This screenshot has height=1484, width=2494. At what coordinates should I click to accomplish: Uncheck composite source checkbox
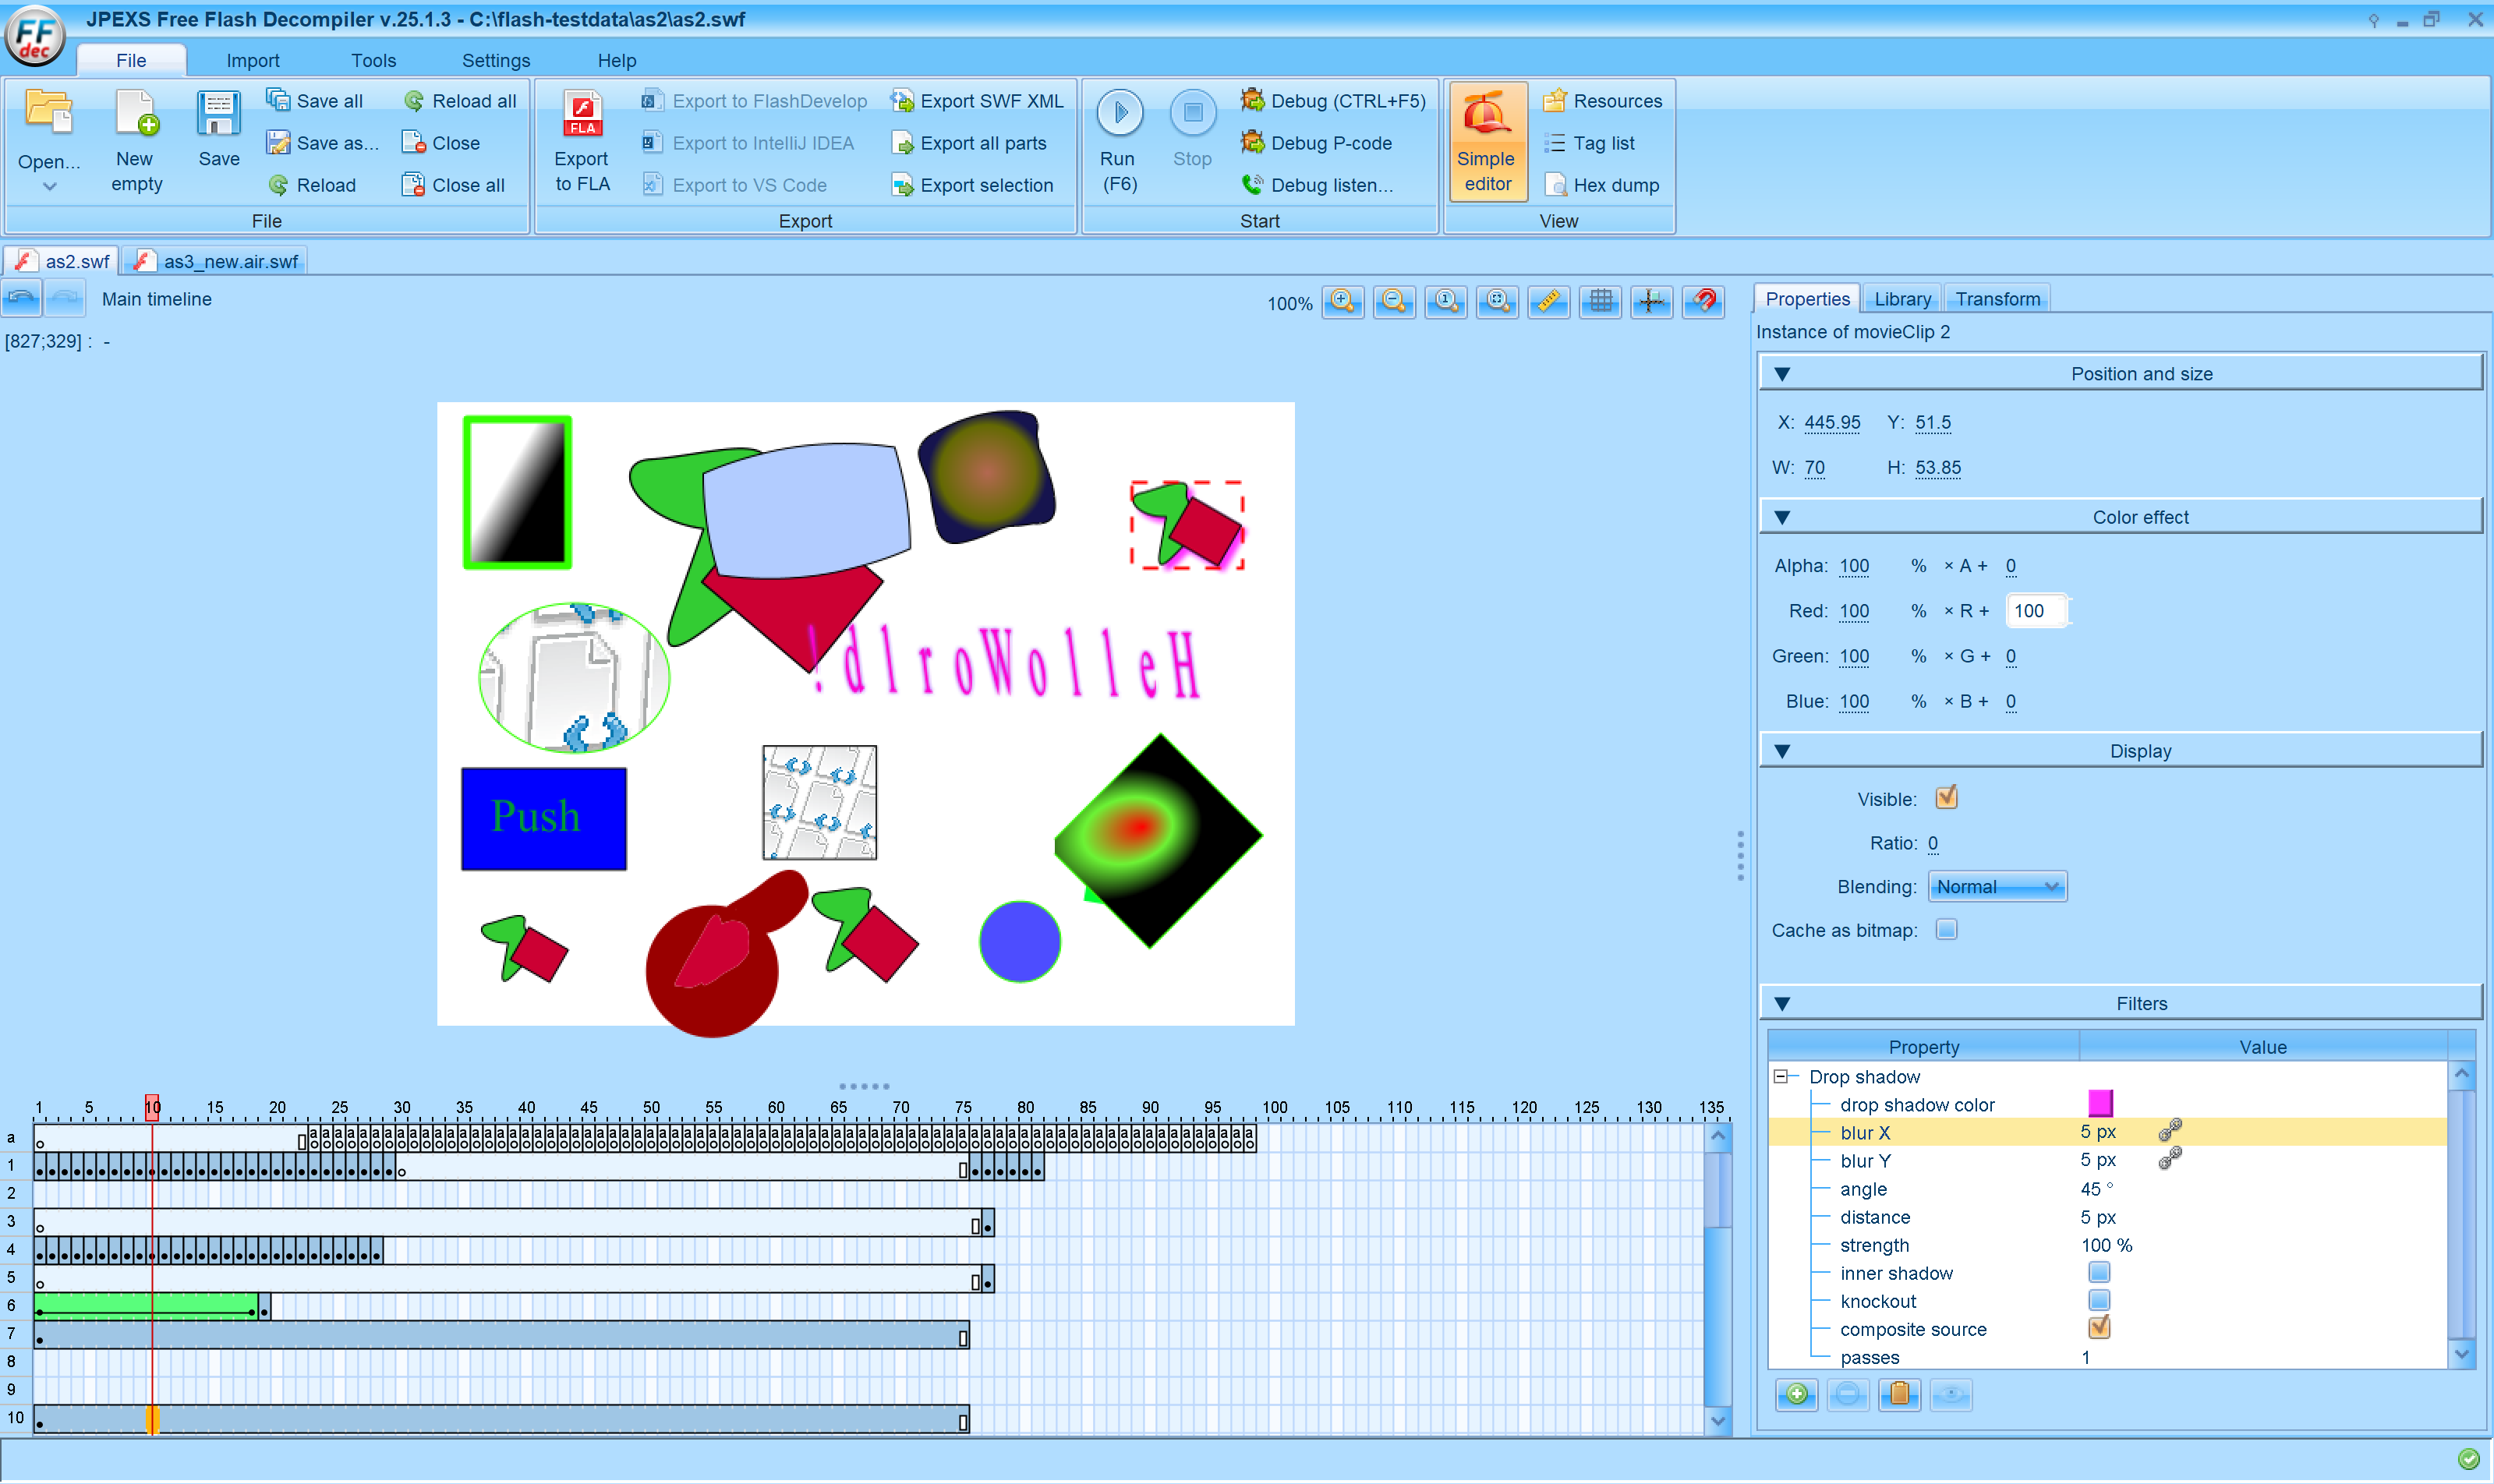coord(2099,1328)
